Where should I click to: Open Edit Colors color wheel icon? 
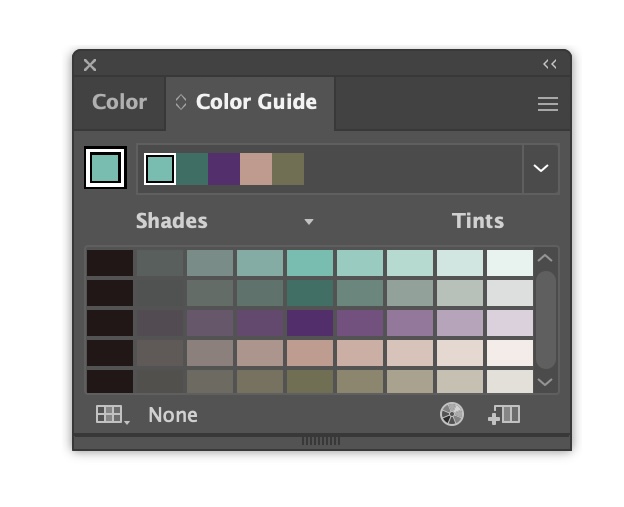[x=452, y=414]
